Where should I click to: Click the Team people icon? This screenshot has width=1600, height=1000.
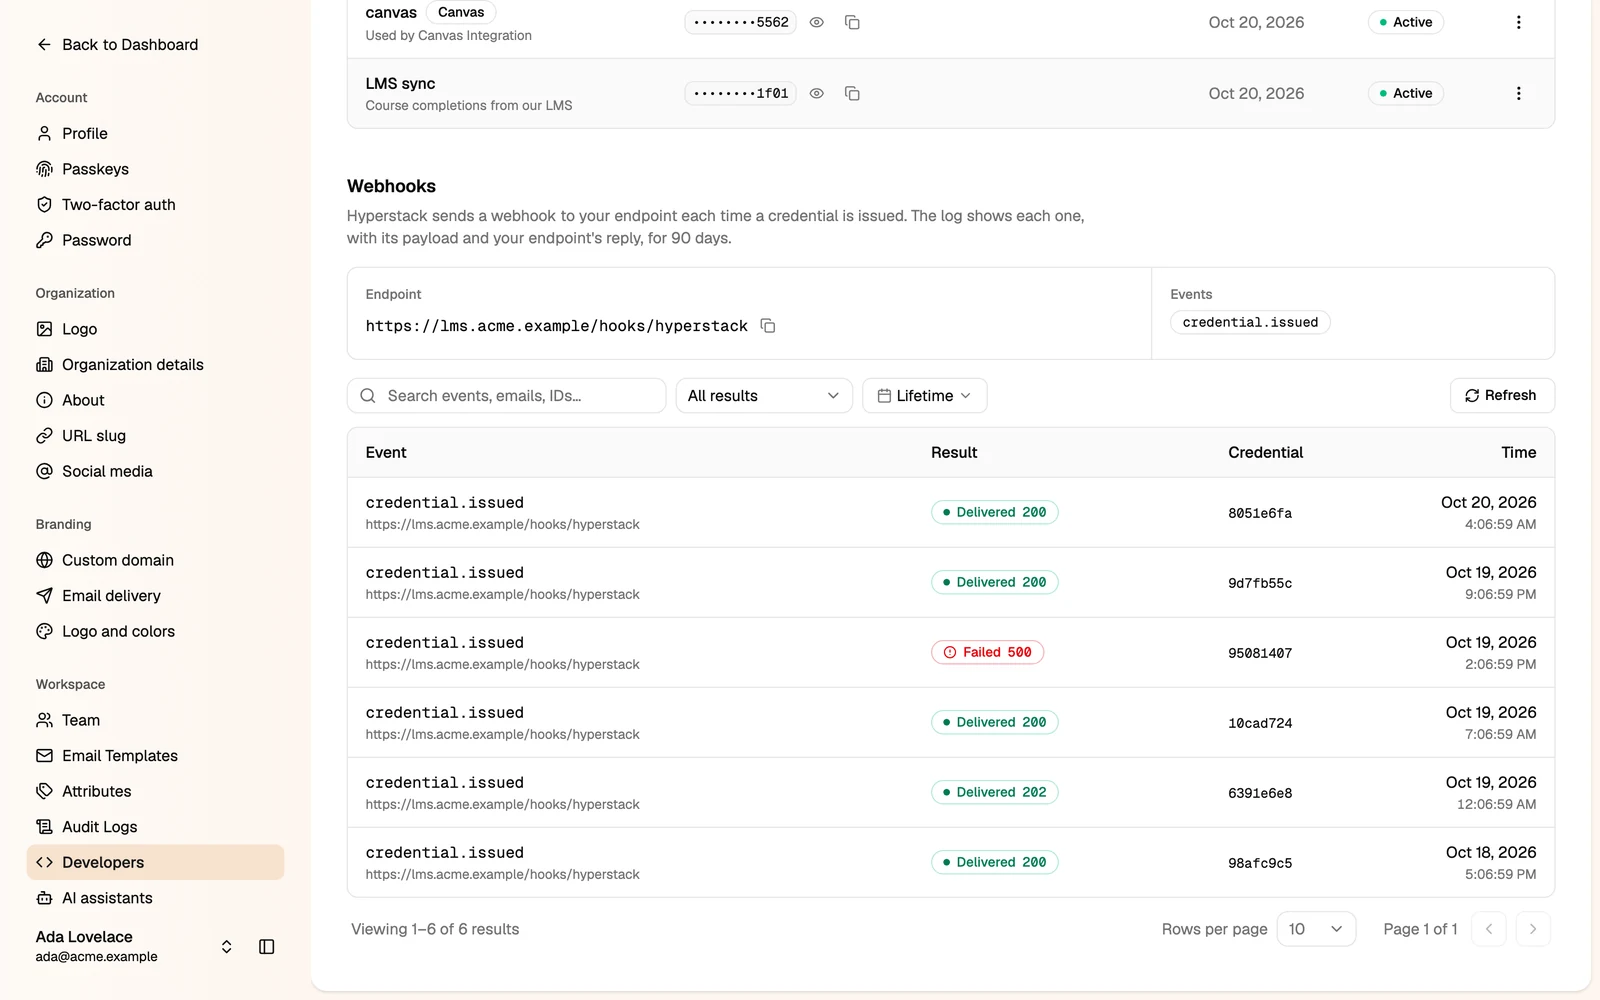44,720
